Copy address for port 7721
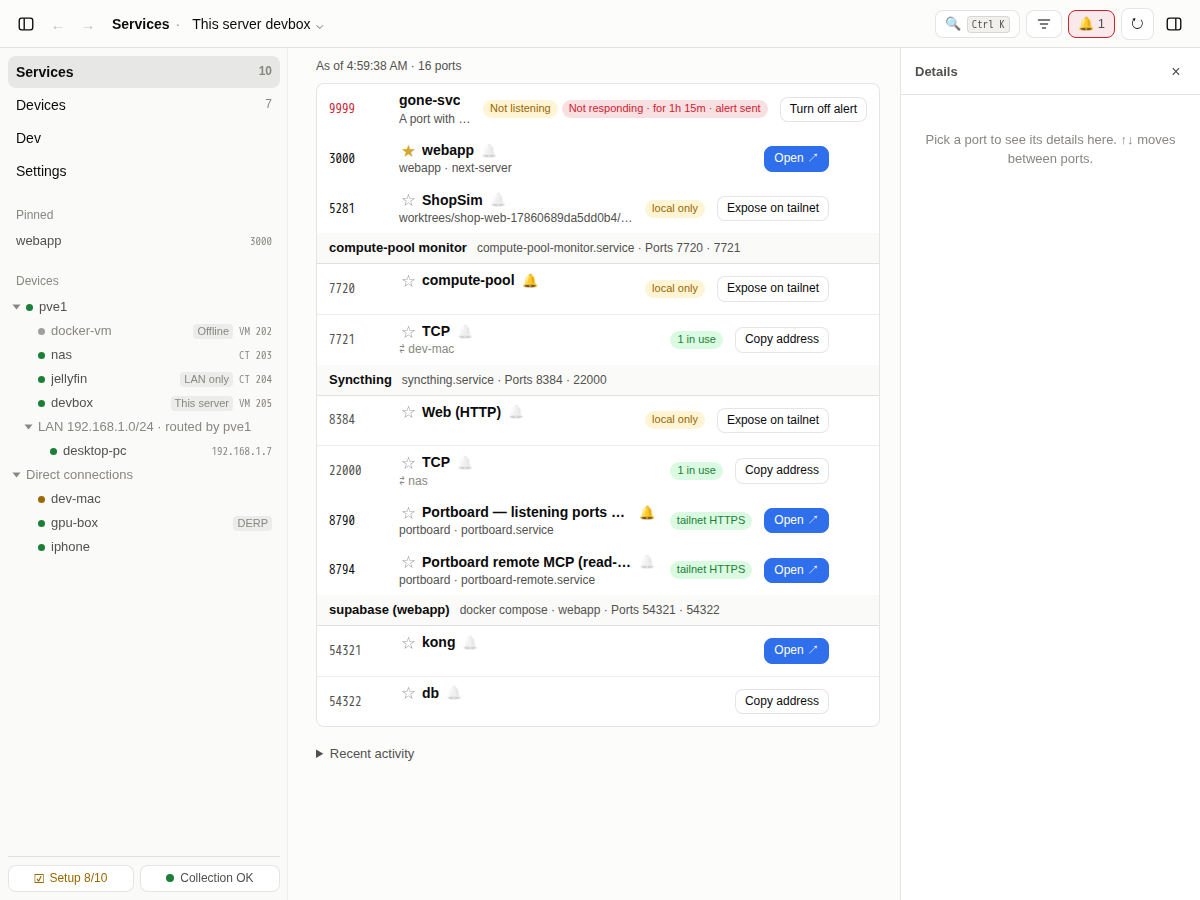Viewport: 1200px width, 900px height. point(782,340)
